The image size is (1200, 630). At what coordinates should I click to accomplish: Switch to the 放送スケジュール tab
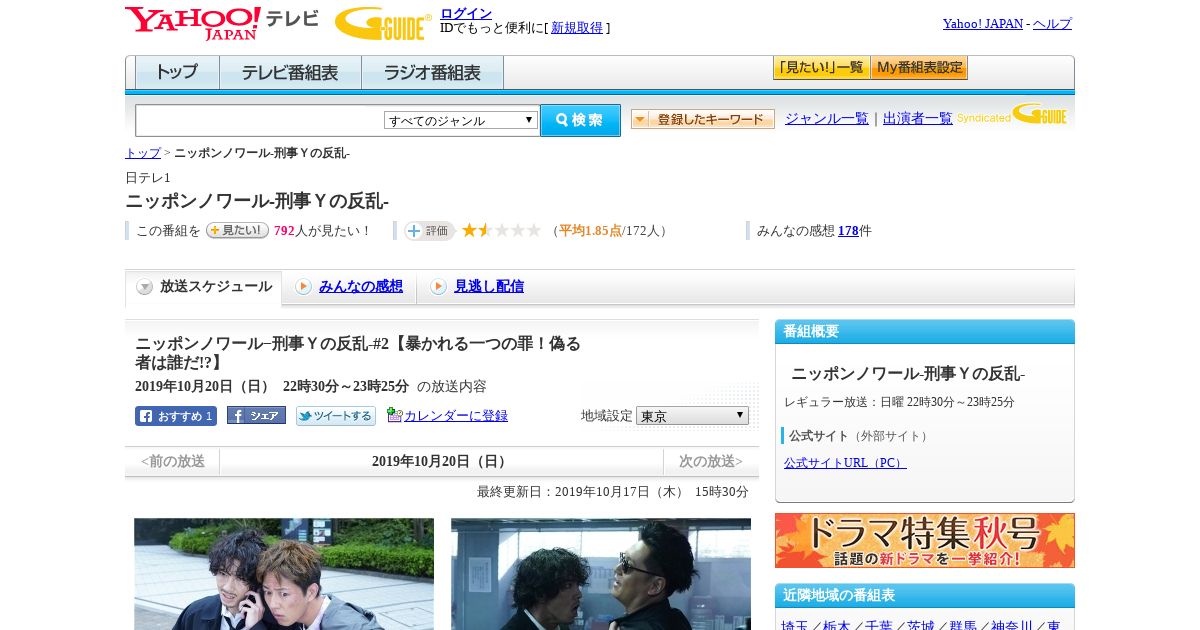(204, 287)
